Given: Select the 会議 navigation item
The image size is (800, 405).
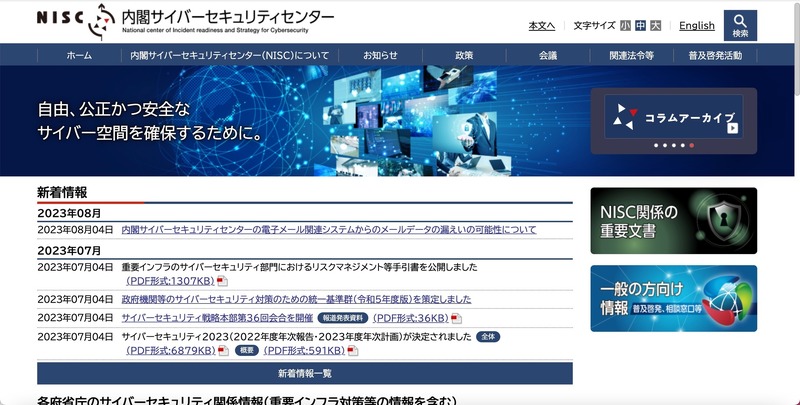Looking at the screenshot, I should (548, 56).
